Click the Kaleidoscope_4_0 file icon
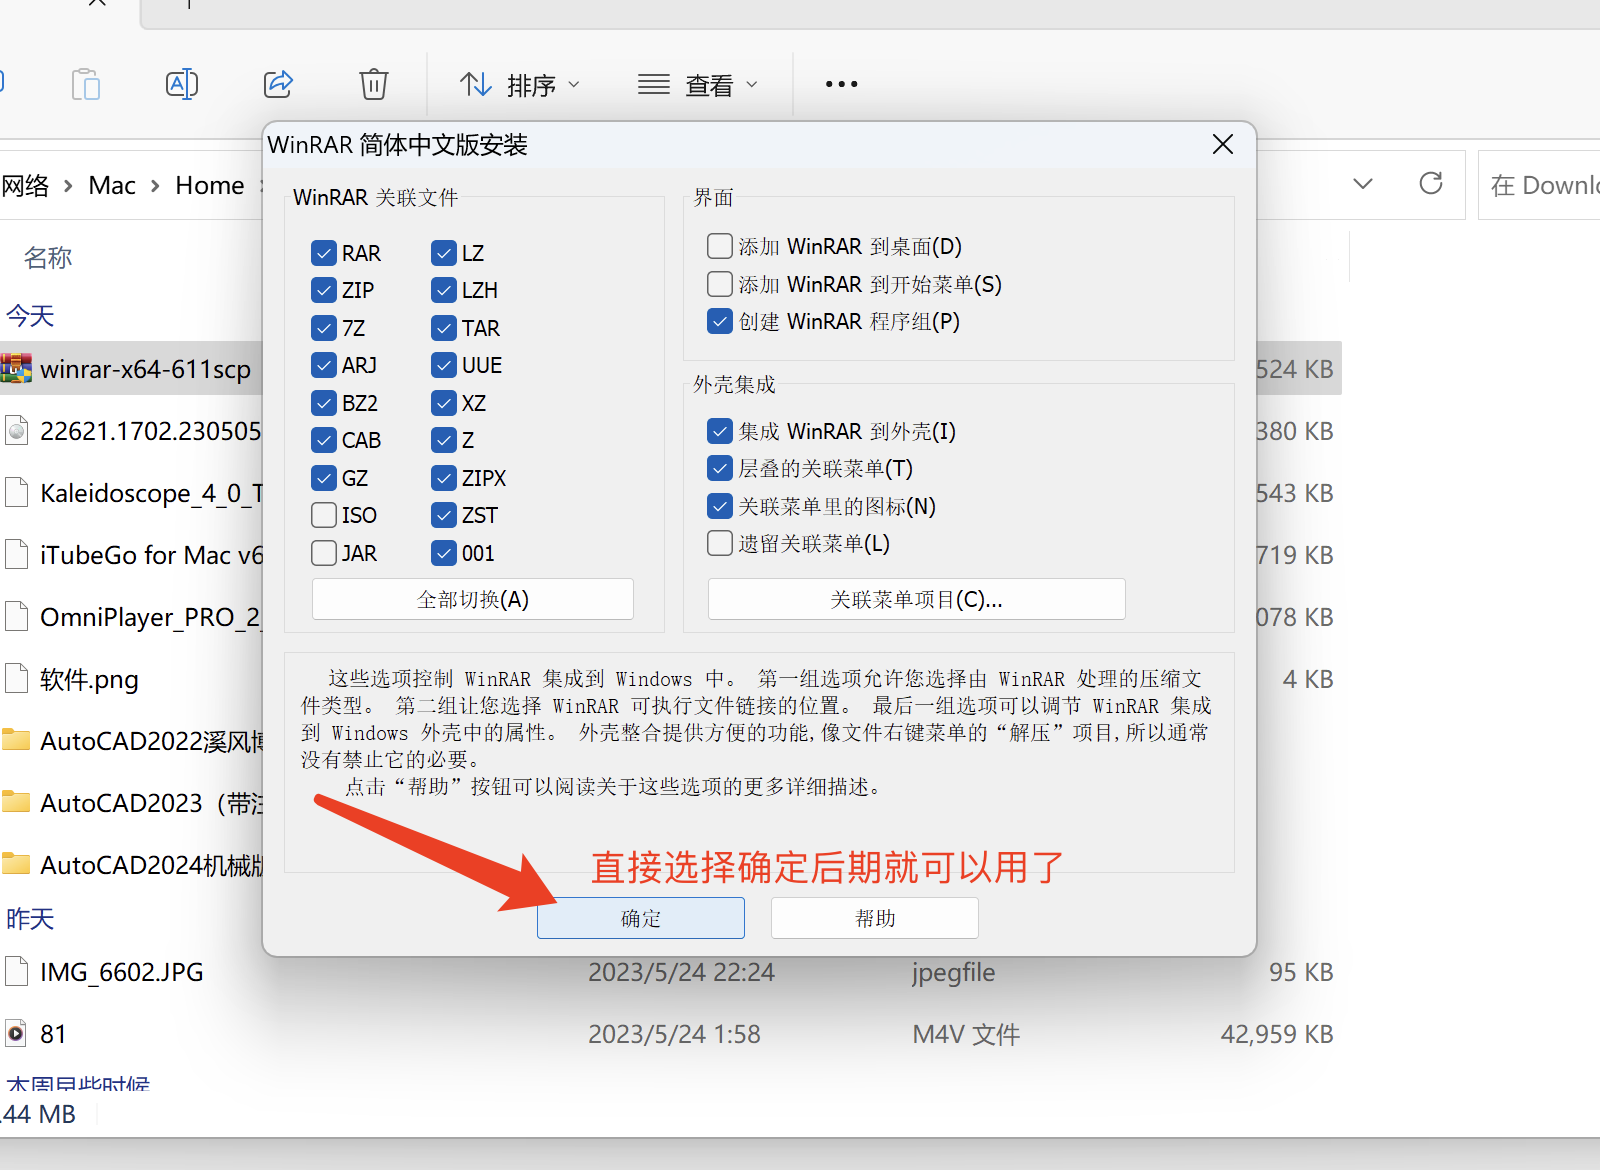The height and width of the screenshot is (1170, 1600). click(16, 493)
